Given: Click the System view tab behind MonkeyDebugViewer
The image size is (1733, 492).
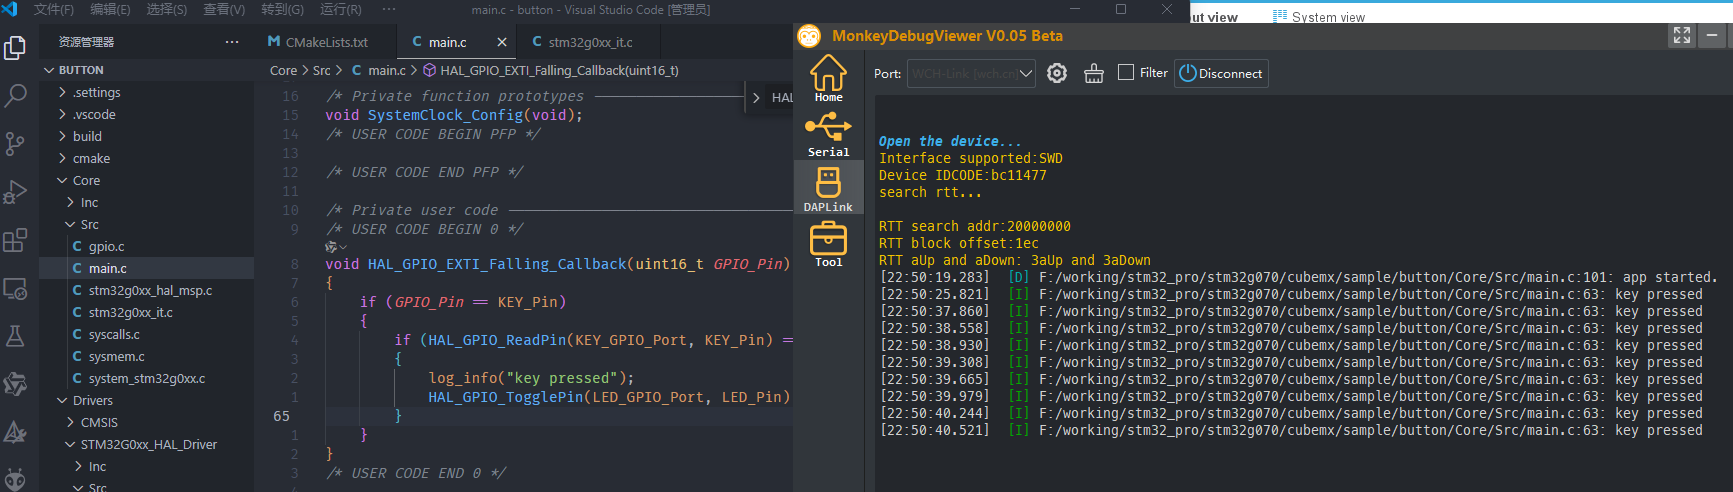Looking at the screenshot, I should [1318, 16].
